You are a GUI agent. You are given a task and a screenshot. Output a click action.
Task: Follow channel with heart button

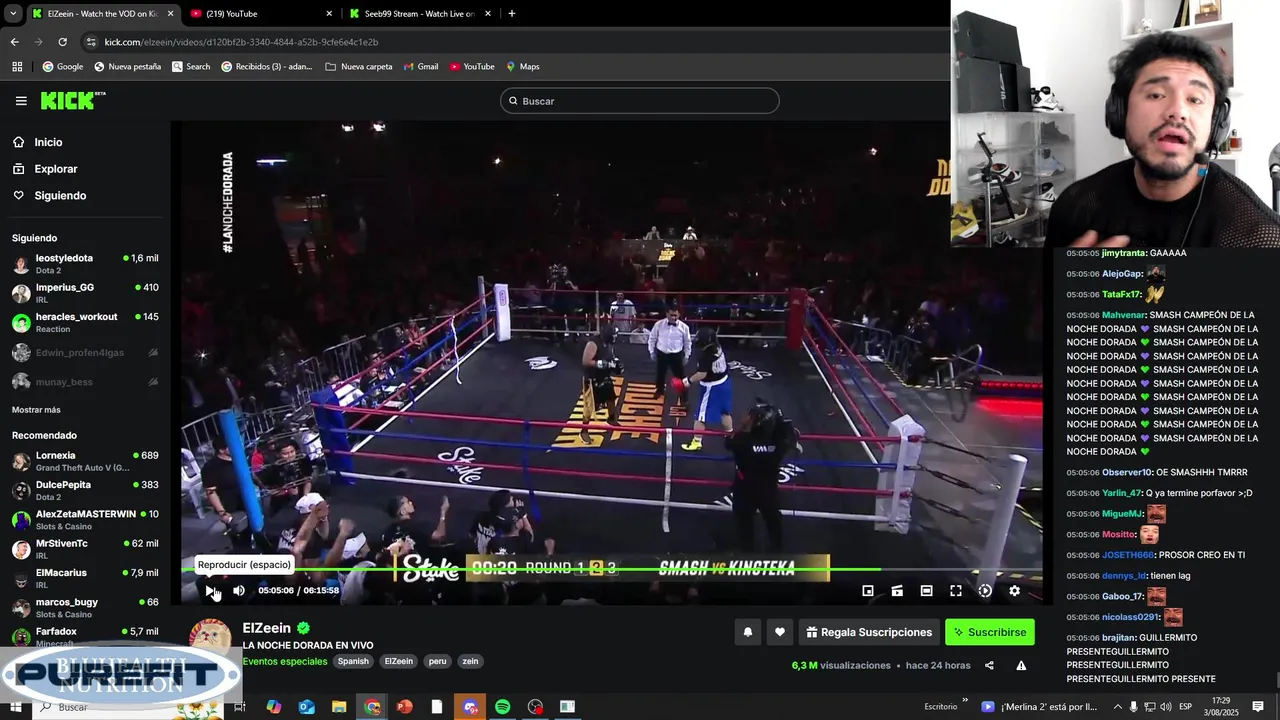click(x=780, y=632)
